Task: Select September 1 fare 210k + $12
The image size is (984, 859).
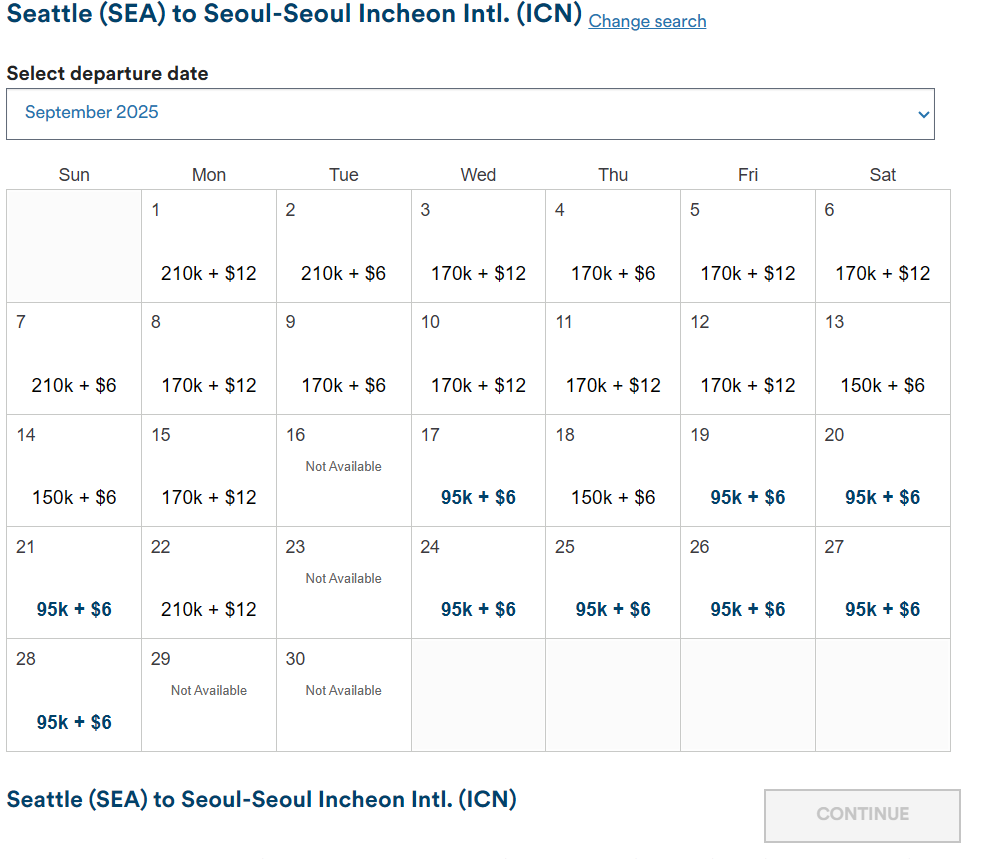Action: 208,273
